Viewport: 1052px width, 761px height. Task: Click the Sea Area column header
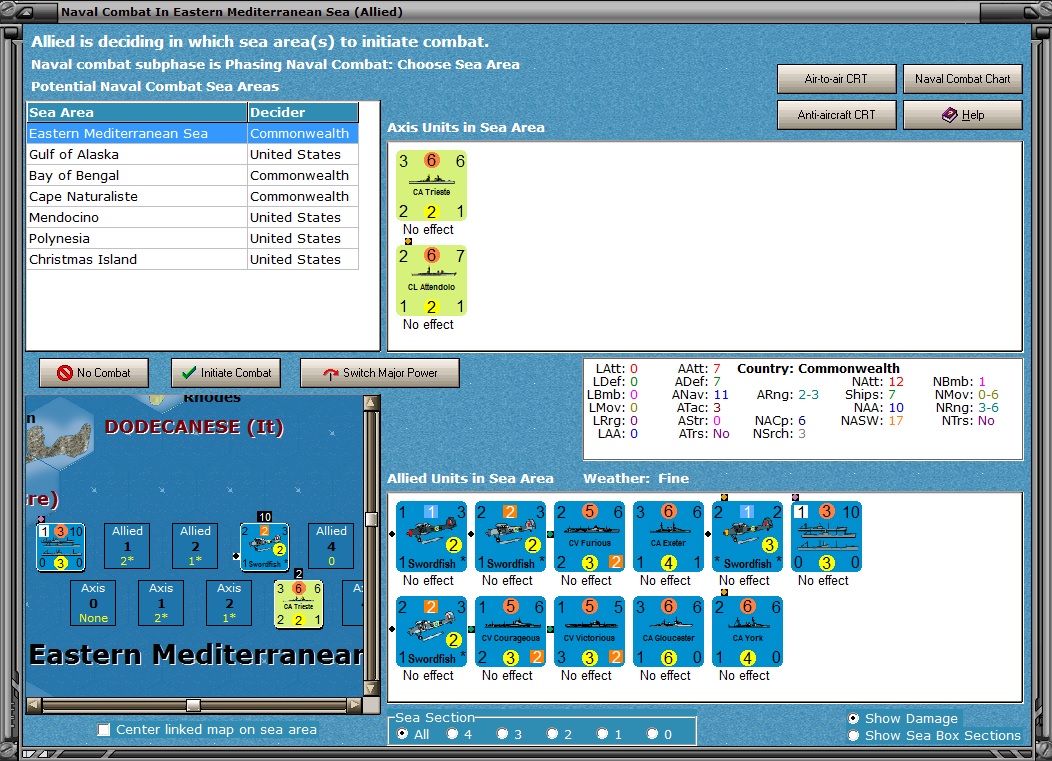(x=137, y=112)
